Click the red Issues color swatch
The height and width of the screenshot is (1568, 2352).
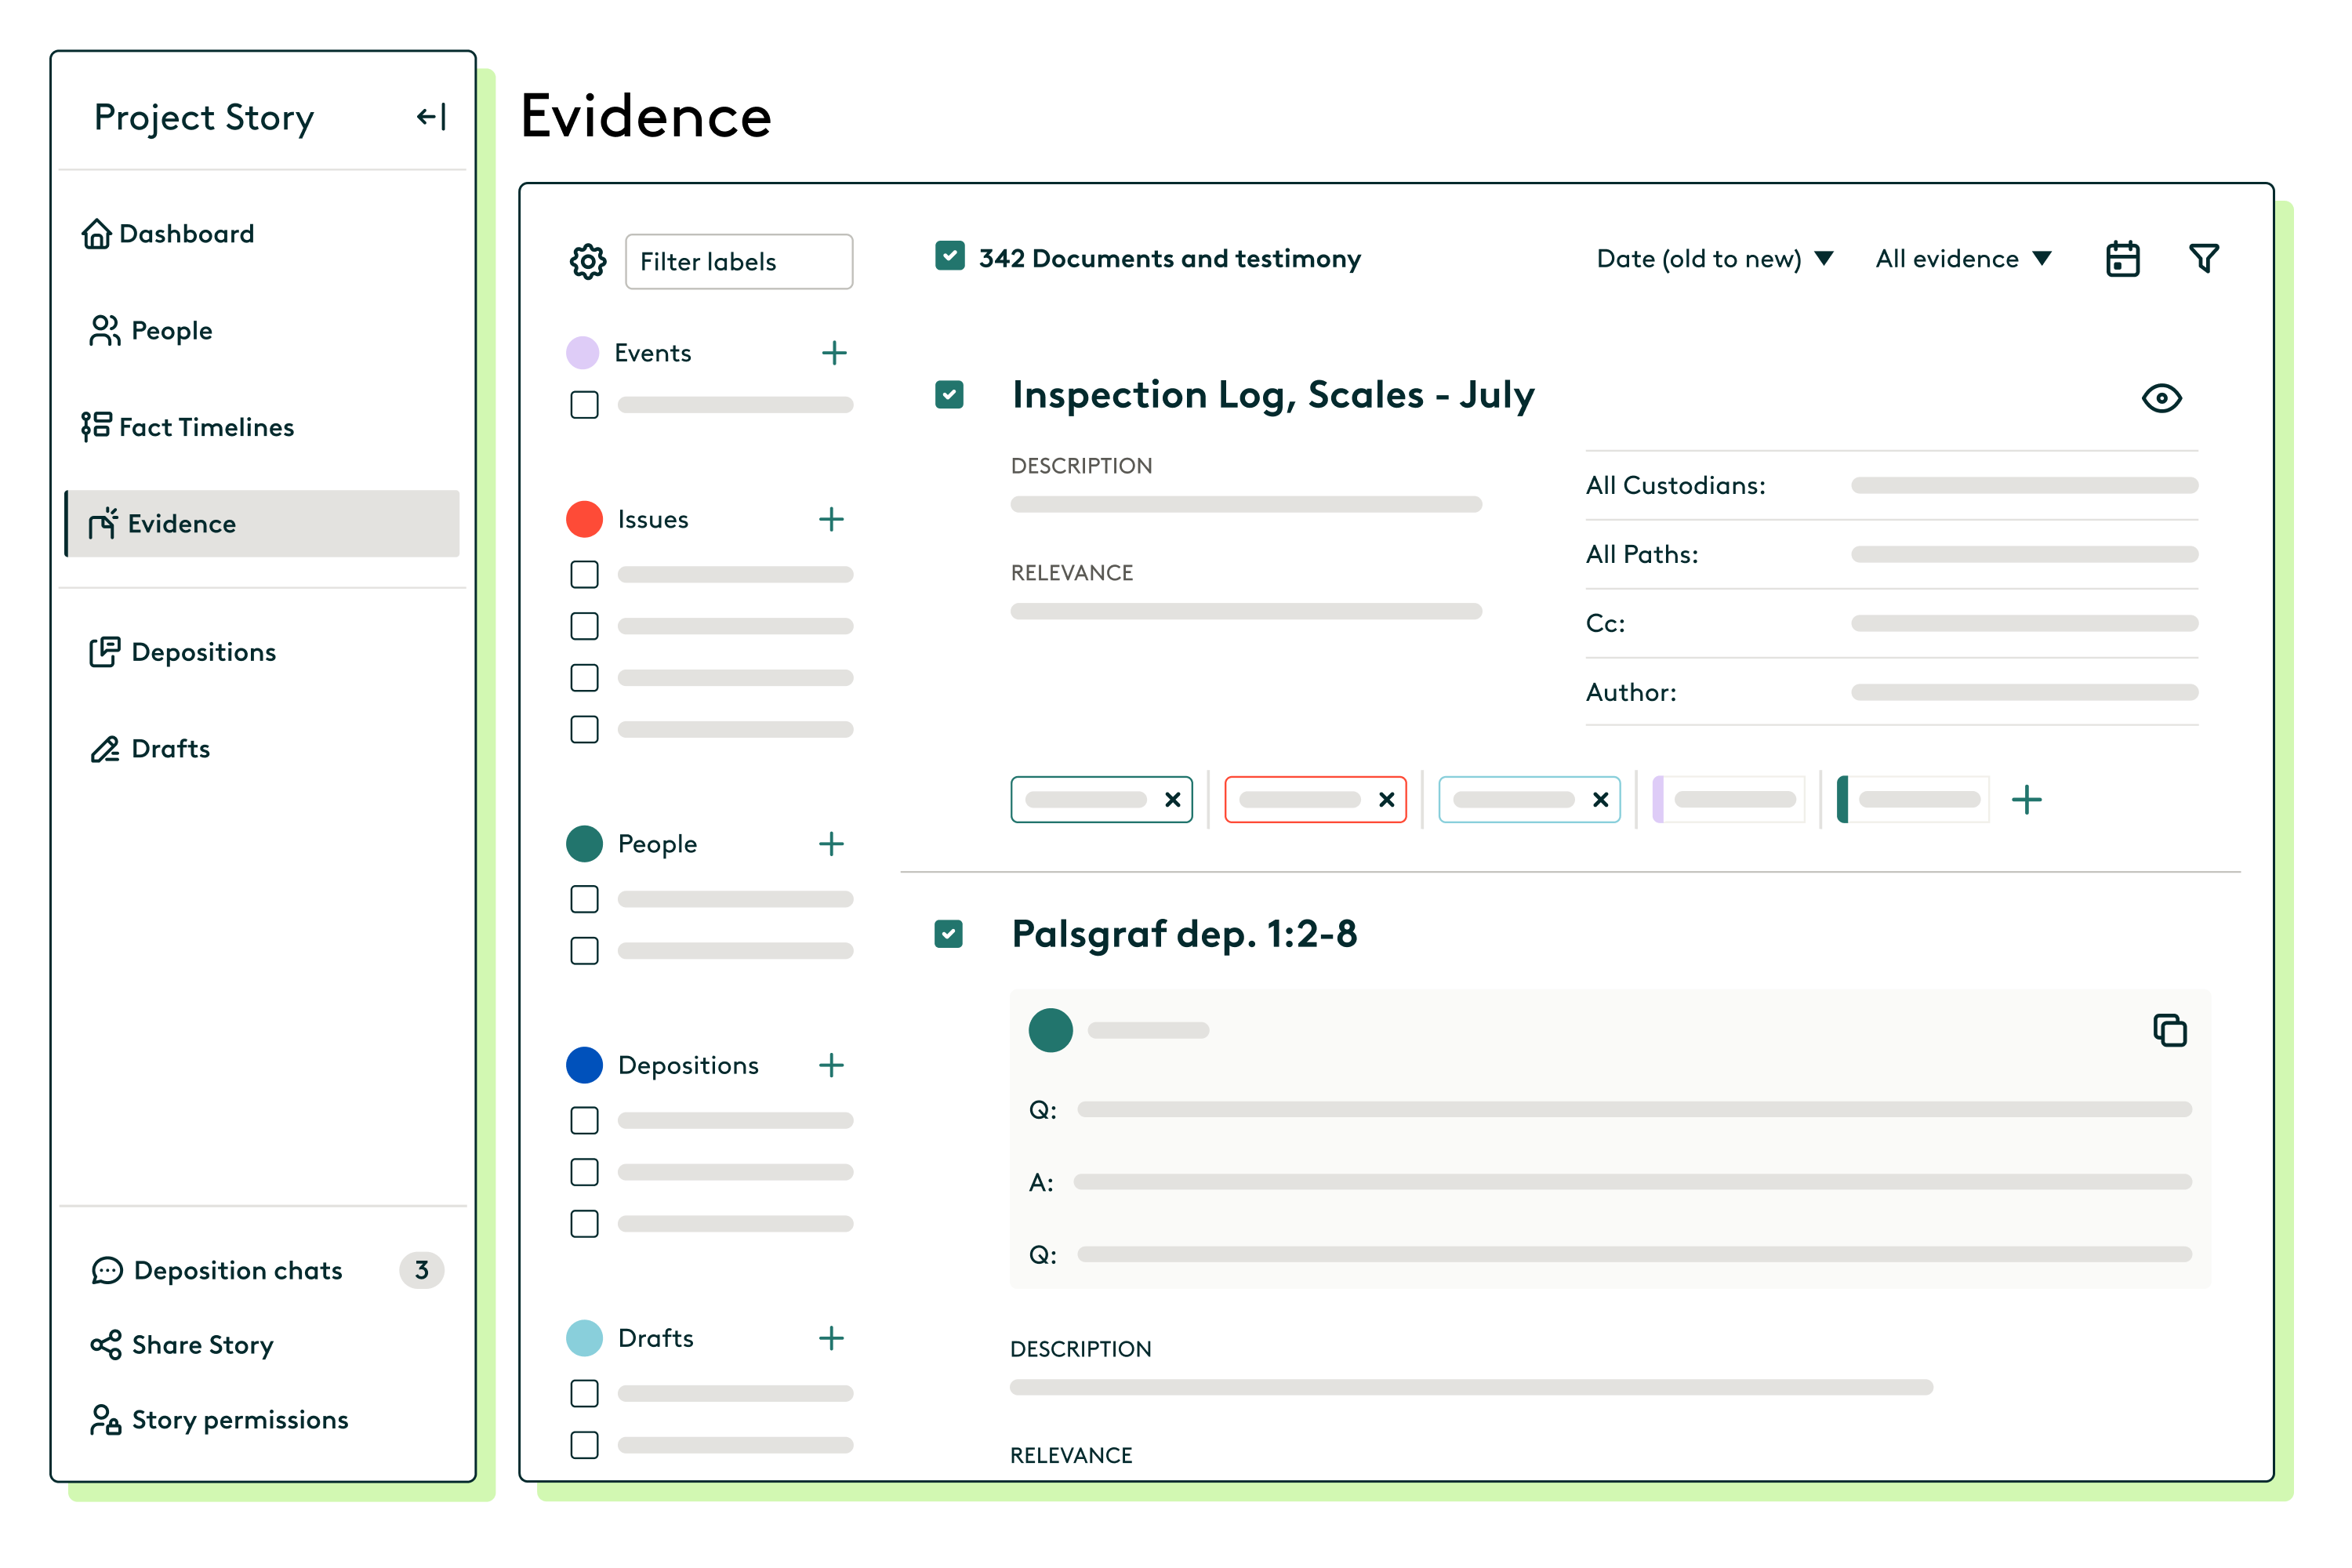tap(584, 519)
